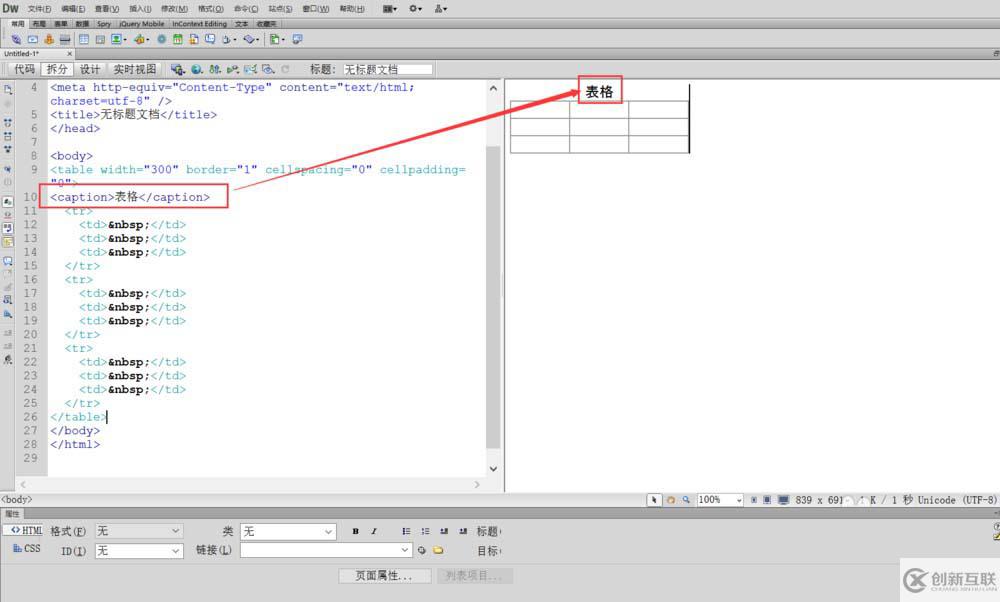
Task: Open the ID dropdown in Properties
Action: 139,550
